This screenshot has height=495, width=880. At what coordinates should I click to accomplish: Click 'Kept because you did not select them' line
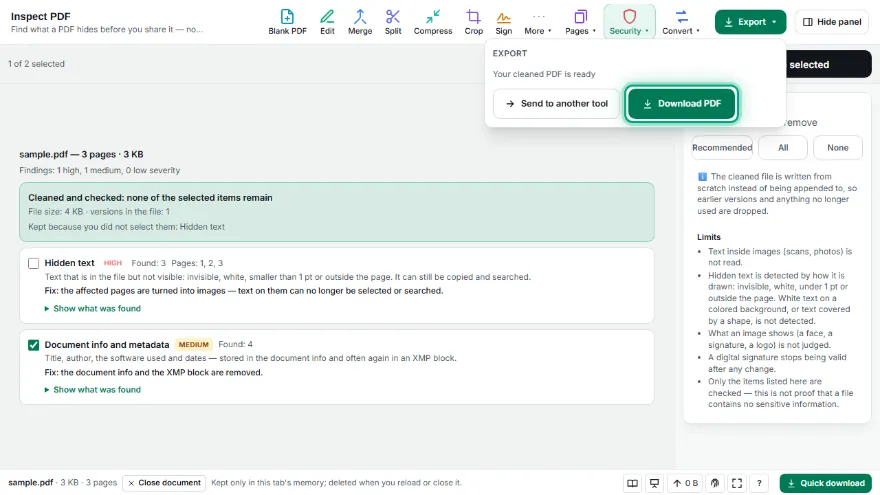pos(126,227)
